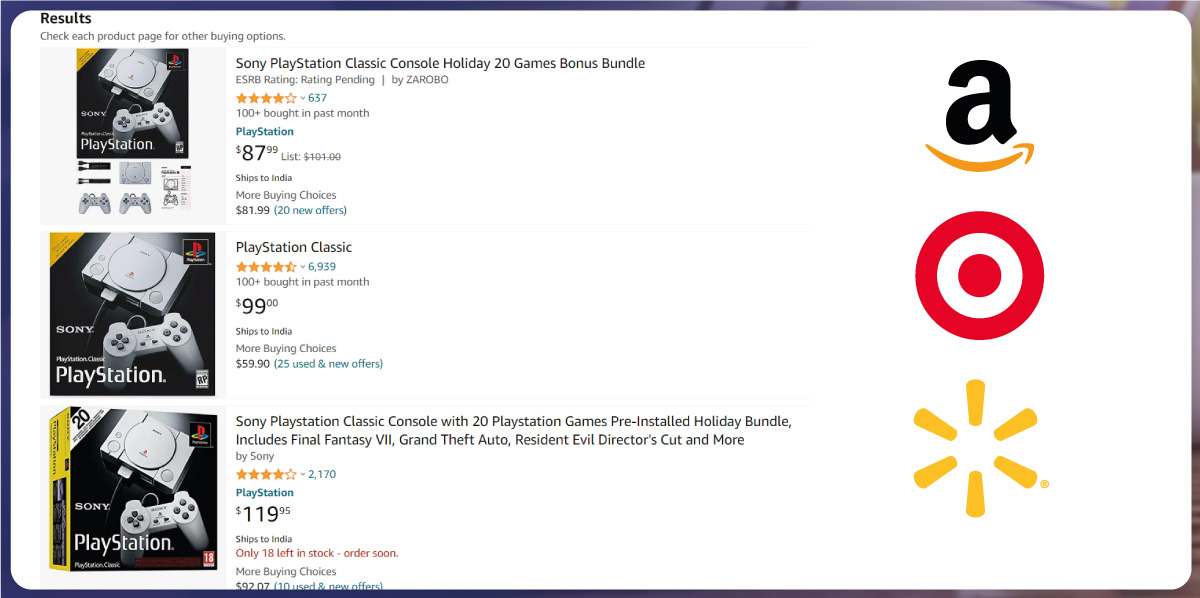Viewport: 1200px width, 598px height.
Task: View the 637 customer reviews
Action: pyautogui.click(x=317, y=98)
